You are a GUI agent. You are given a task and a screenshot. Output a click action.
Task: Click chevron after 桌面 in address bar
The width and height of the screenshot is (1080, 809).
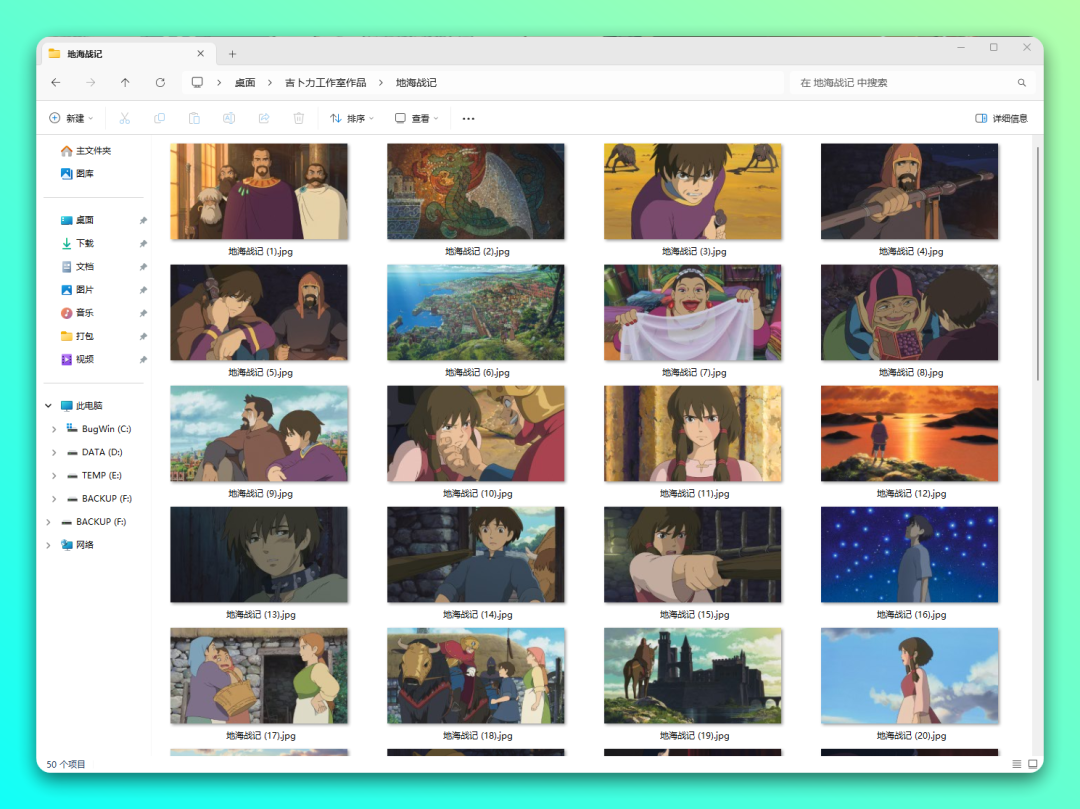(269, 83)
